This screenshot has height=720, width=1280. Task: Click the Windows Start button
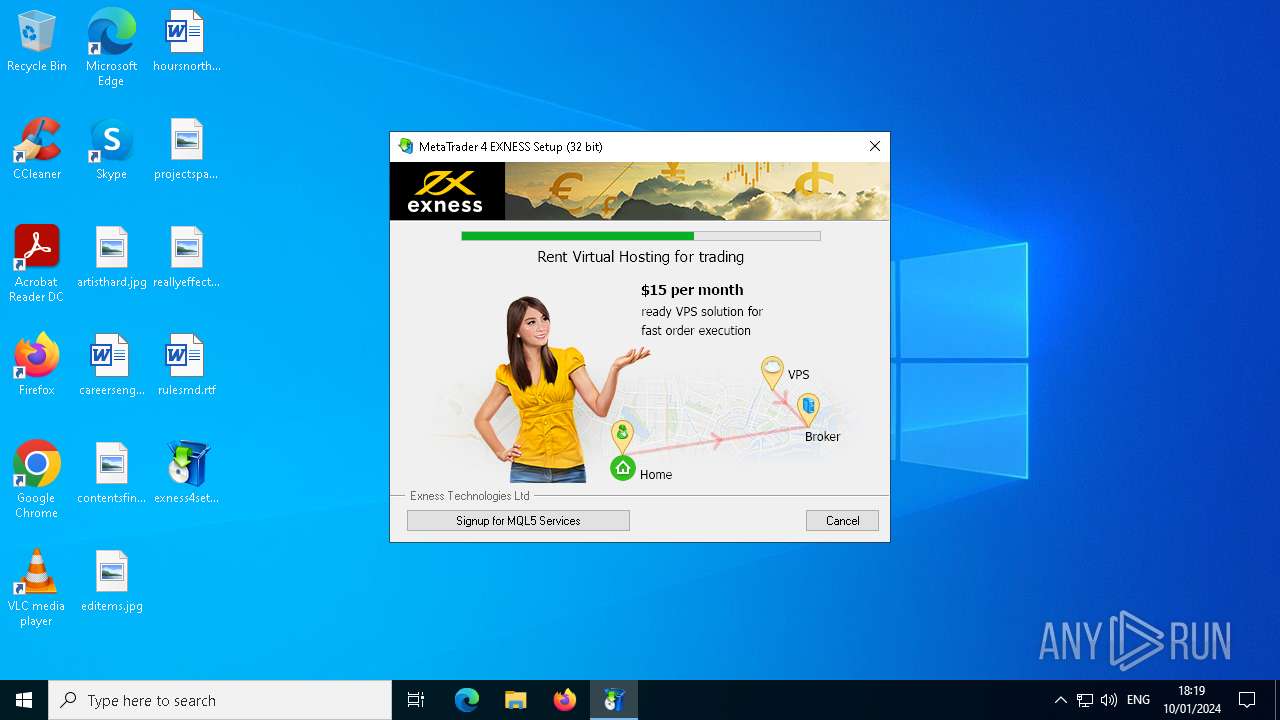point(24,700)
